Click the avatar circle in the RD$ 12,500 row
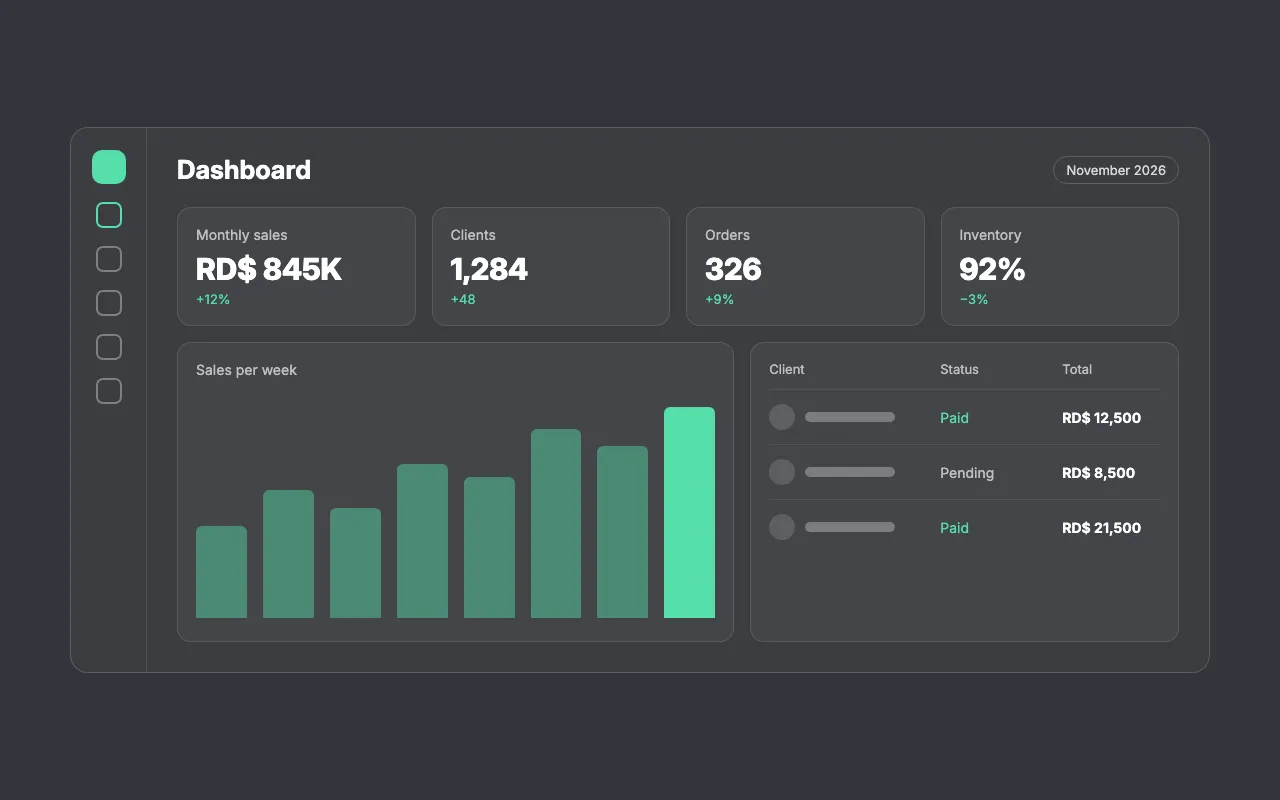Viewport: 1280px width, 800px height. tap(782, 417)
